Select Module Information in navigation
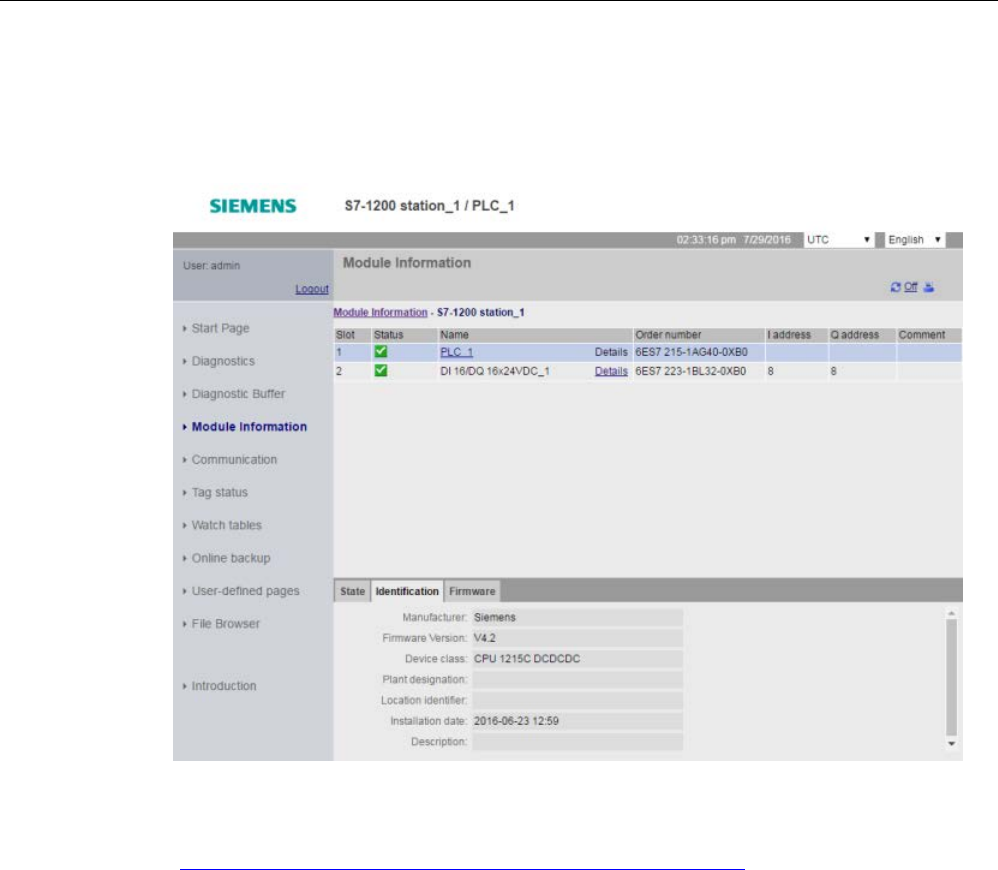Screen dimensions: 998x870 coord(249,427)
